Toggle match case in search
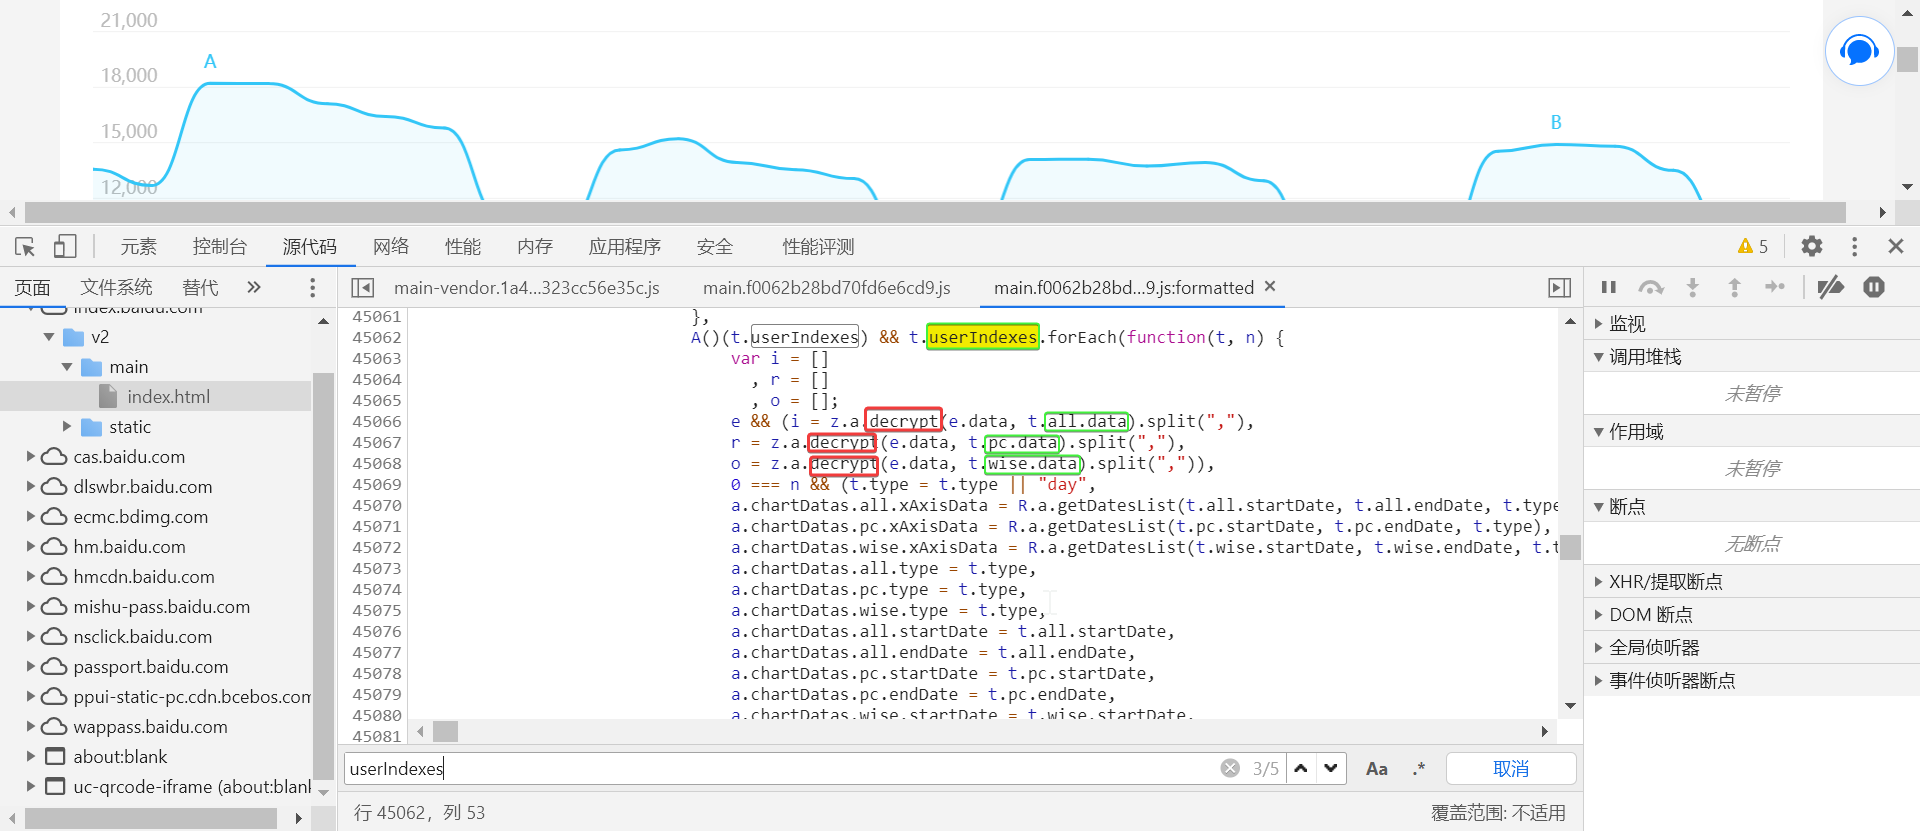This screenshot has width=1920, height=831. tap(1377, 768)
